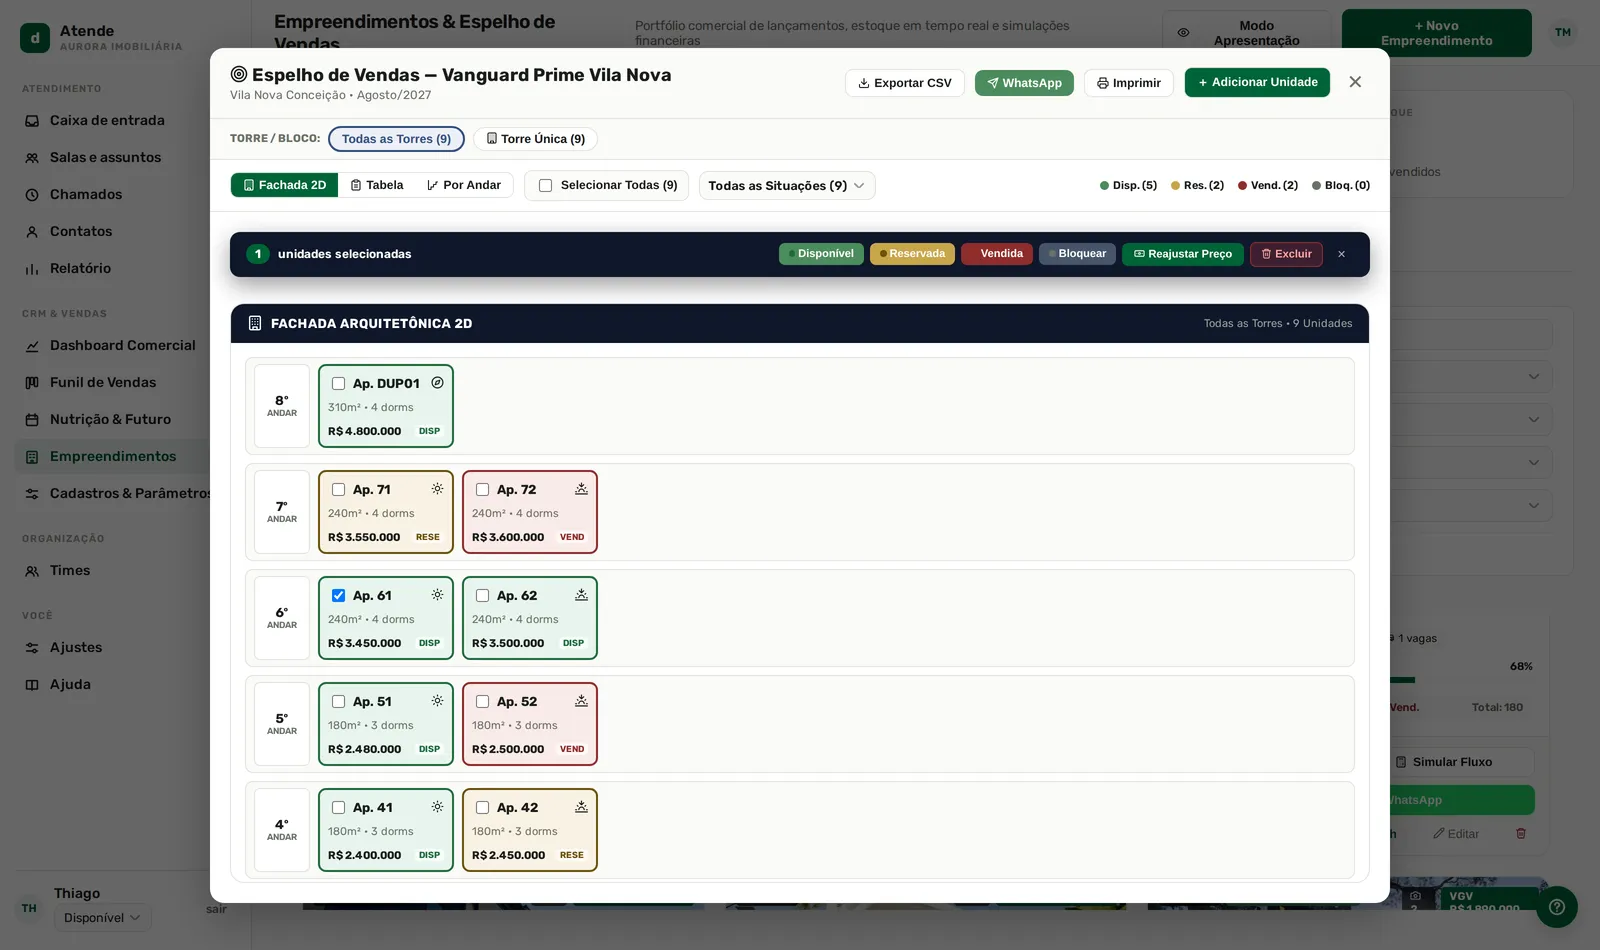Mark the Ap. 41 checkbox
This screenshot has height=950, width=1600.
338,808
